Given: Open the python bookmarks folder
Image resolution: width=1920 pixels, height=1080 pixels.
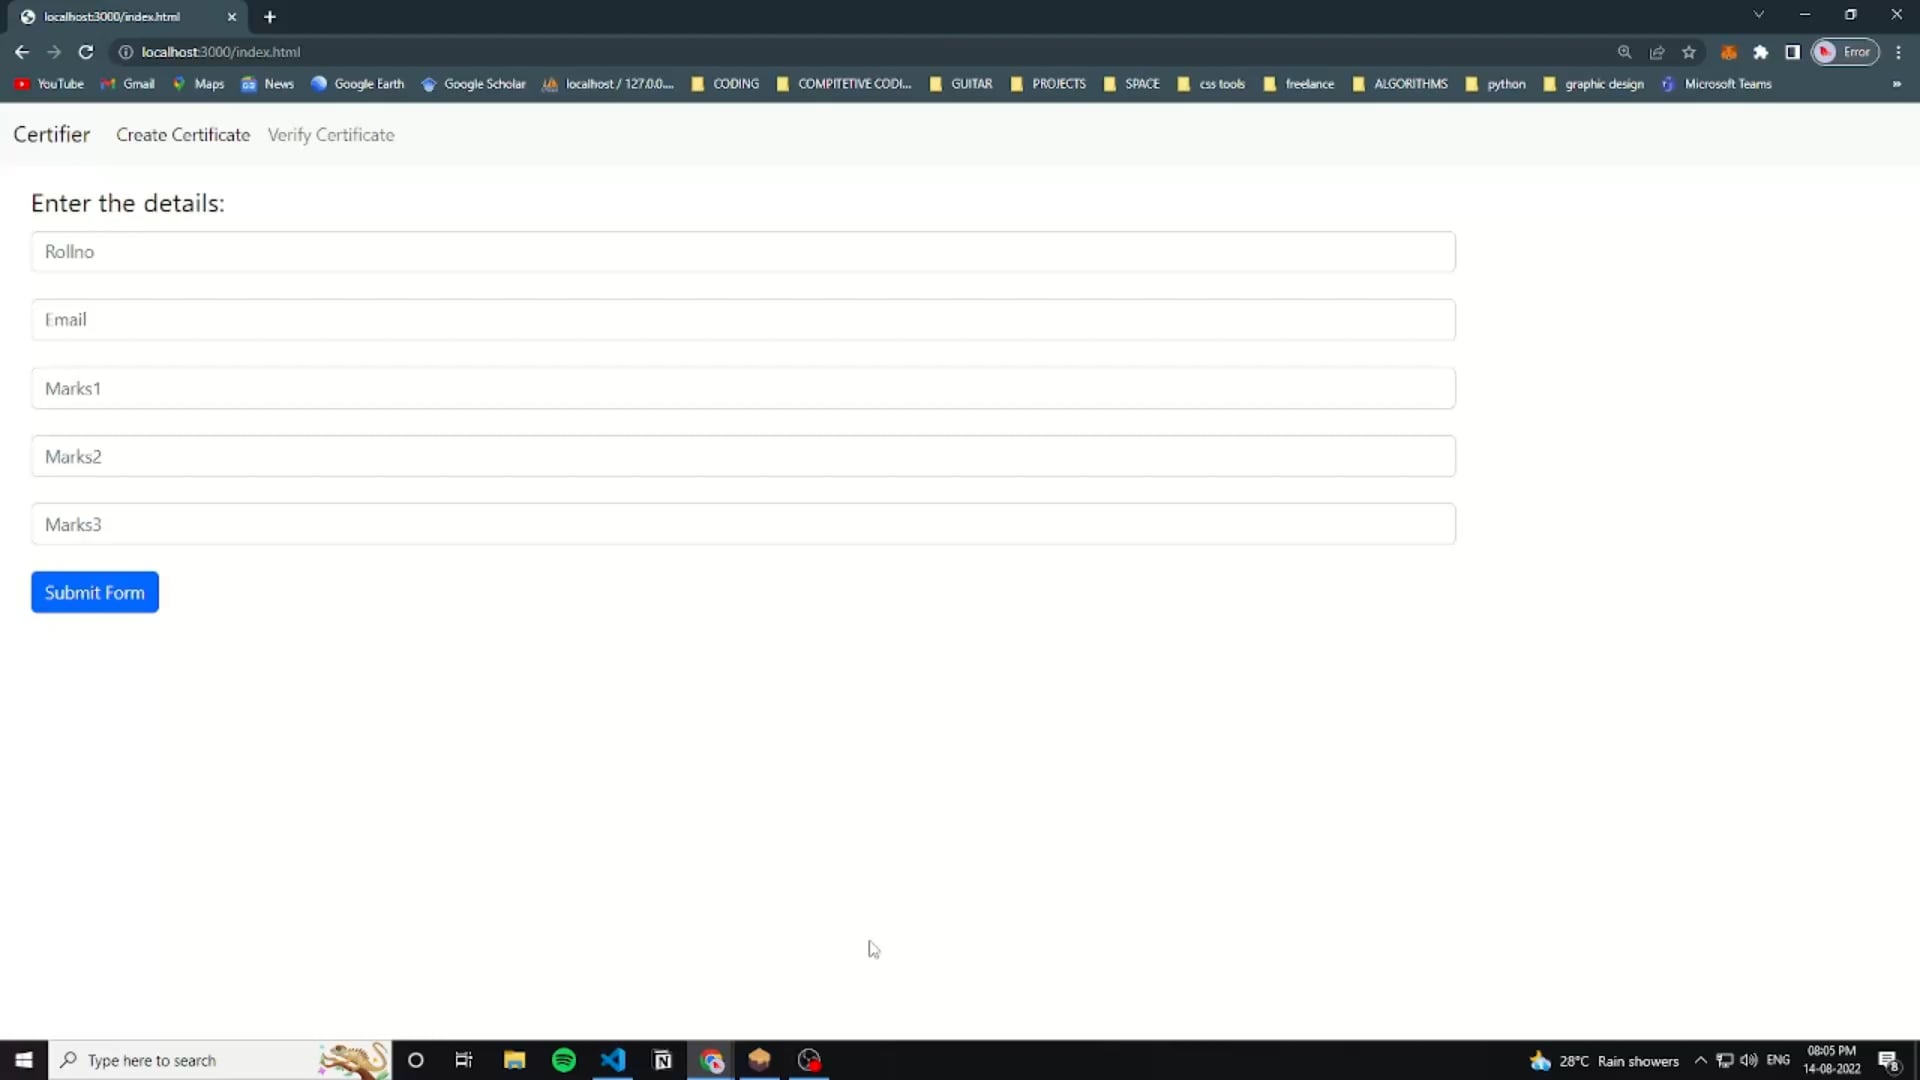Looking at the screenshot, I should (1495, 84).
